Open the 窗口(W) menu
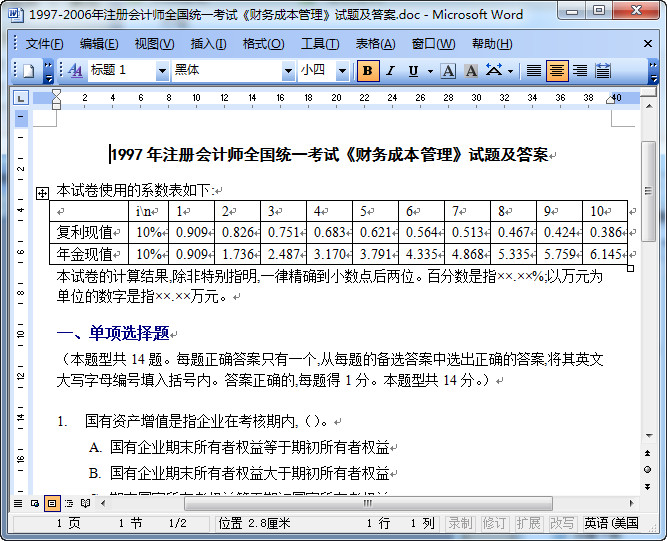The width and height of the screenshot is (667, 541). click(x=433, y=44)
